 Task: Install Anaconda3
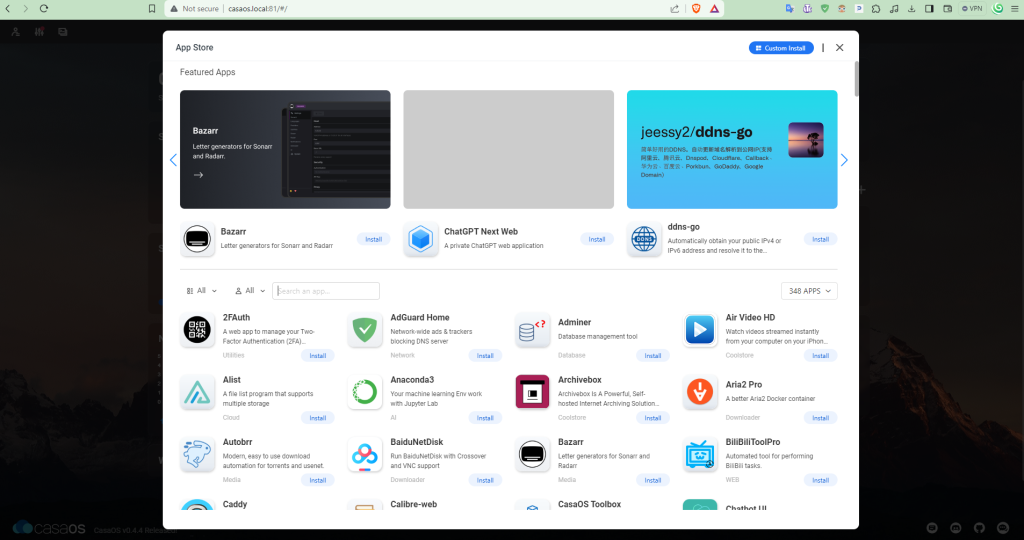(x=485, y=418)
